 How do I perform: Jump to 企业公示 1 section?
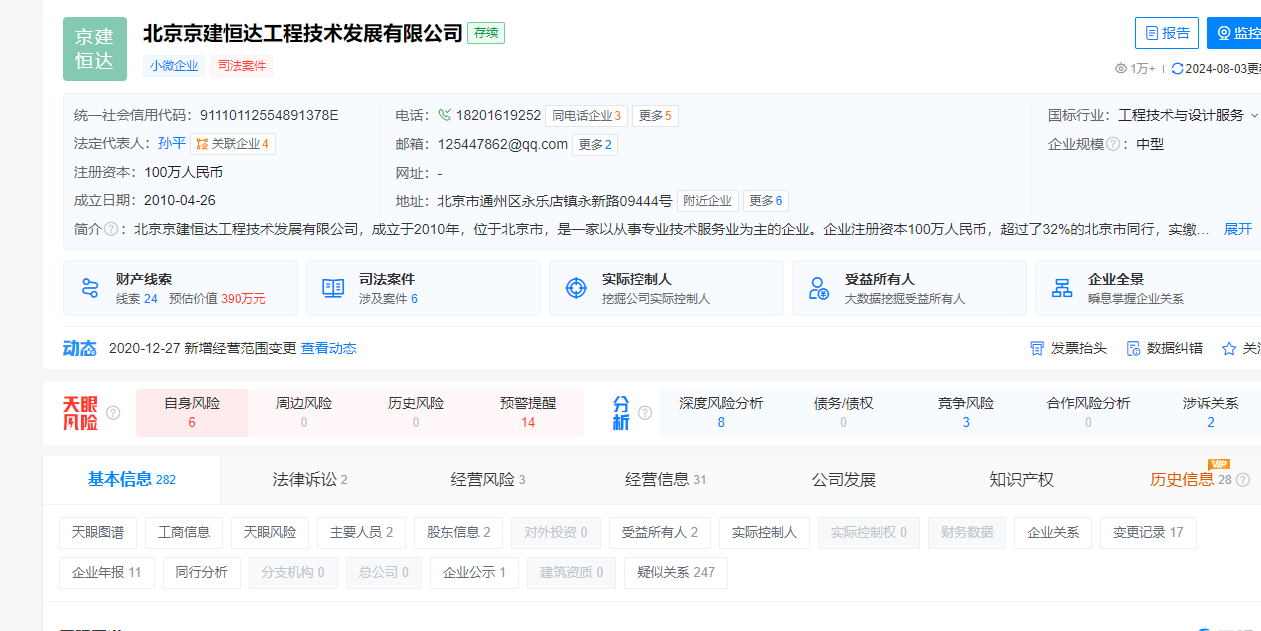pyautogui.click(x=474, y=573)
